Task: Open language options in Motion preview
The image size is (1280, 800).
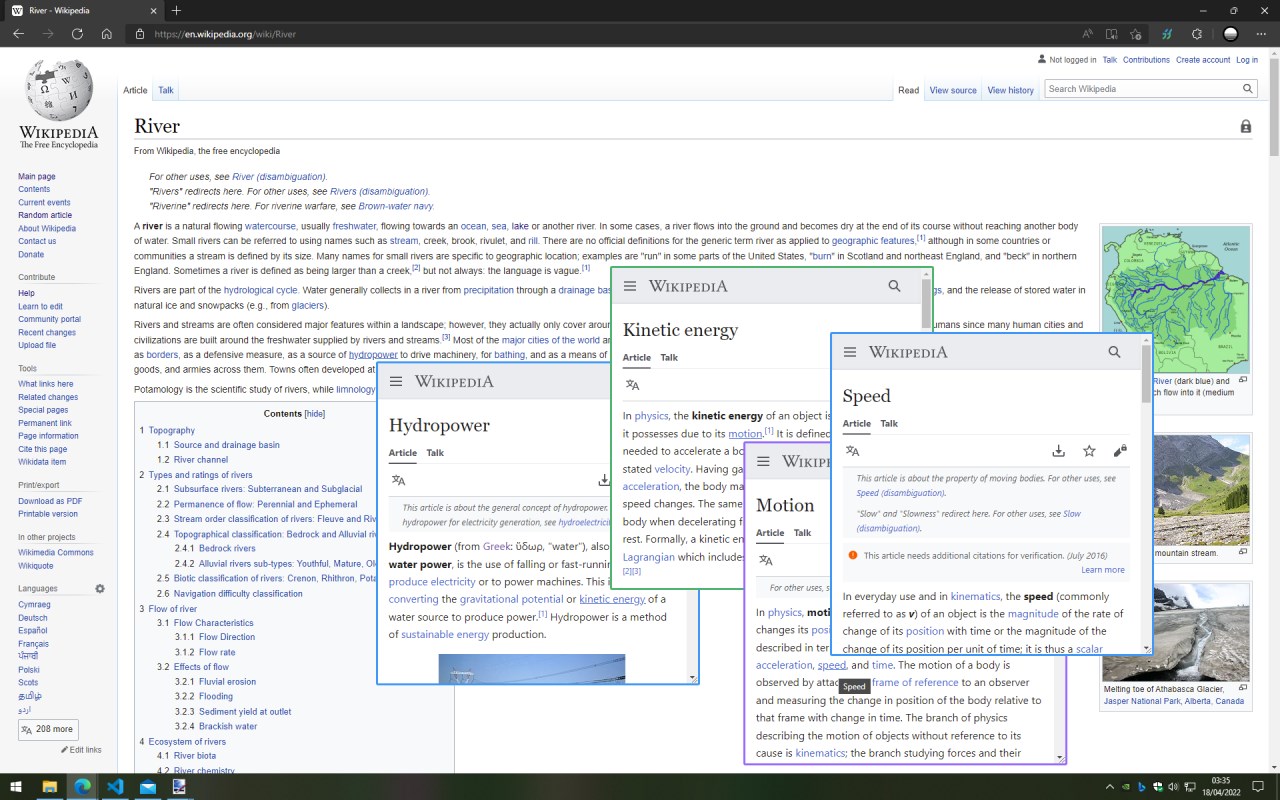Action: click(x=765, y=560)
